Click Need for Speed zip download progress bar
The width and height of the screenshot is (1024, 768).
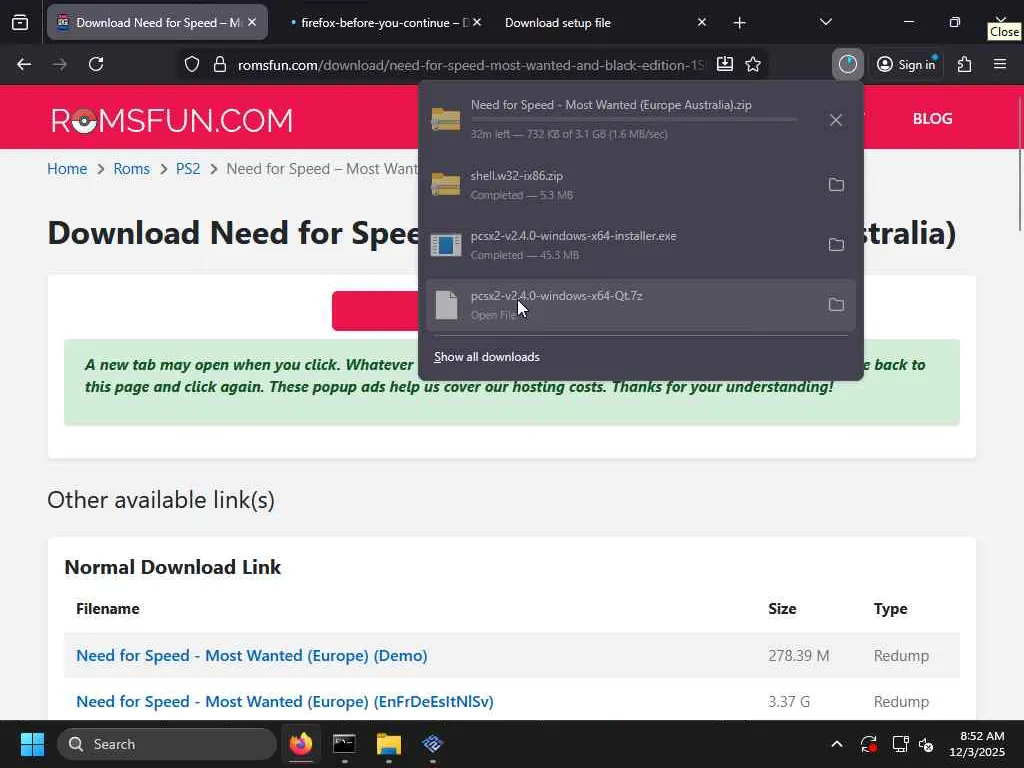(x=633, y=120)
